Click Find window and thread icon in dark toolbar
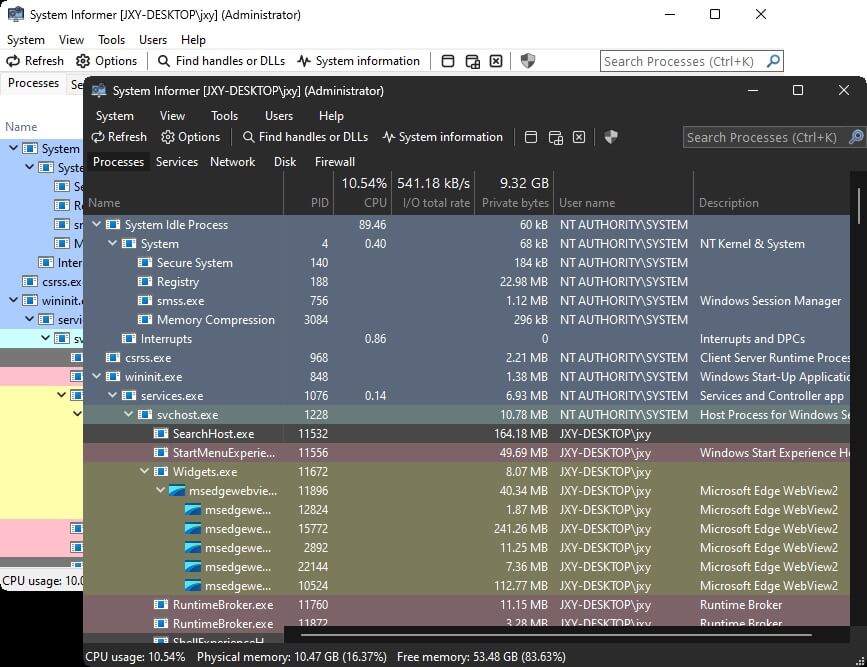This screenshot has width=867, height=667. [x=555, y=137]
